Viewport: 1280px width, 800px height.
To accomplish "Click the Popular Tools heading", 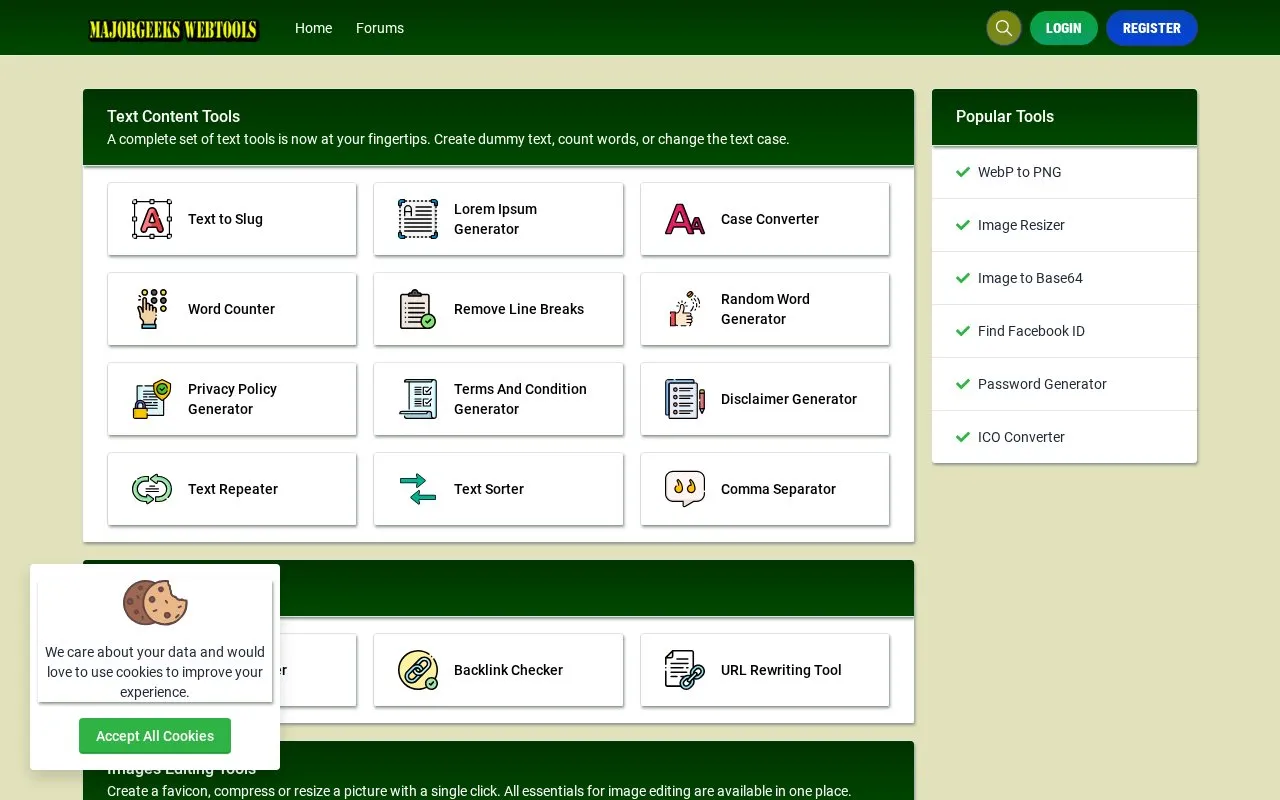I will pyautogui.click(x=1005, y=116).
